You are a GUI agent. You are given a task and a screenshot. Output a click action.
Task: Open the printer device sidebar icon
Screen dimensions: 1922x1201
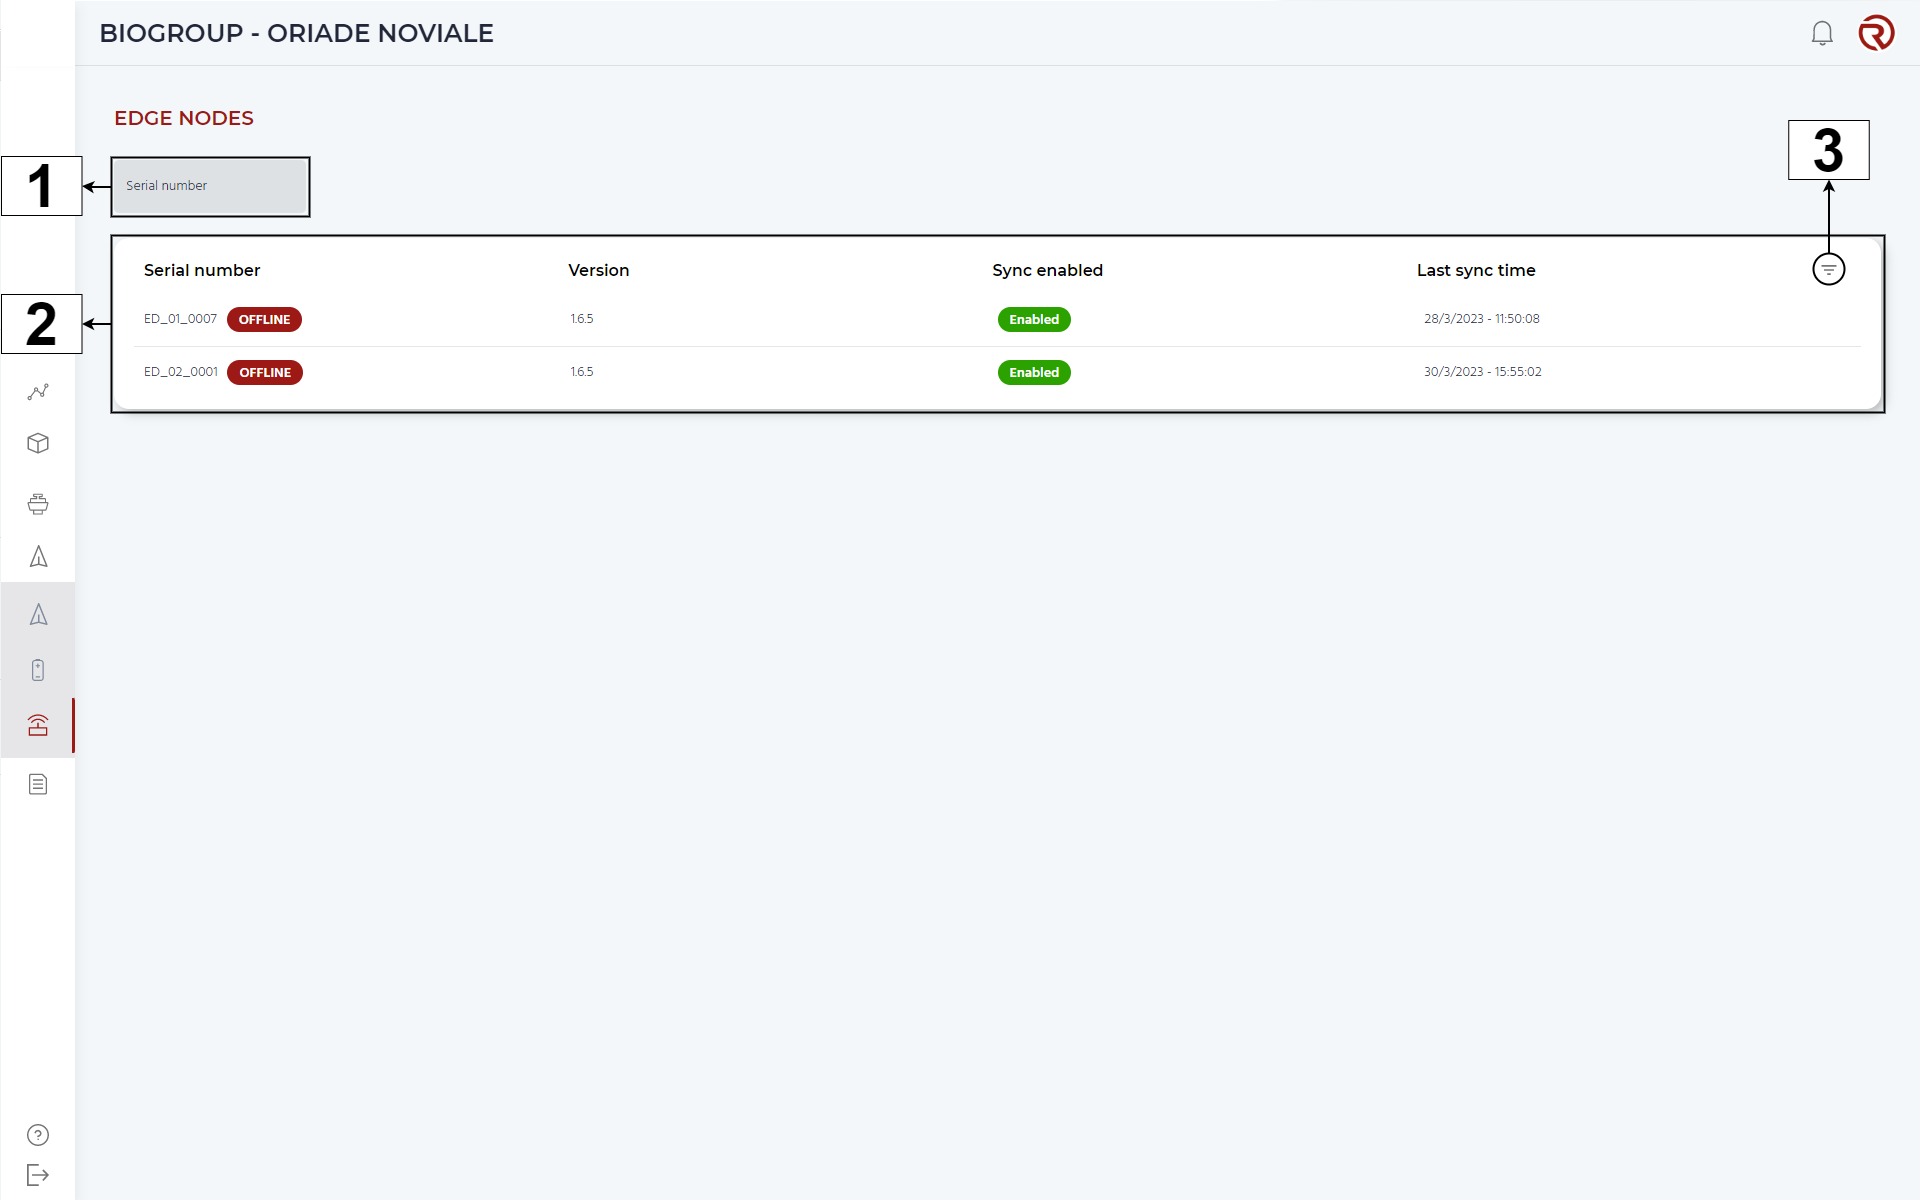38,504
